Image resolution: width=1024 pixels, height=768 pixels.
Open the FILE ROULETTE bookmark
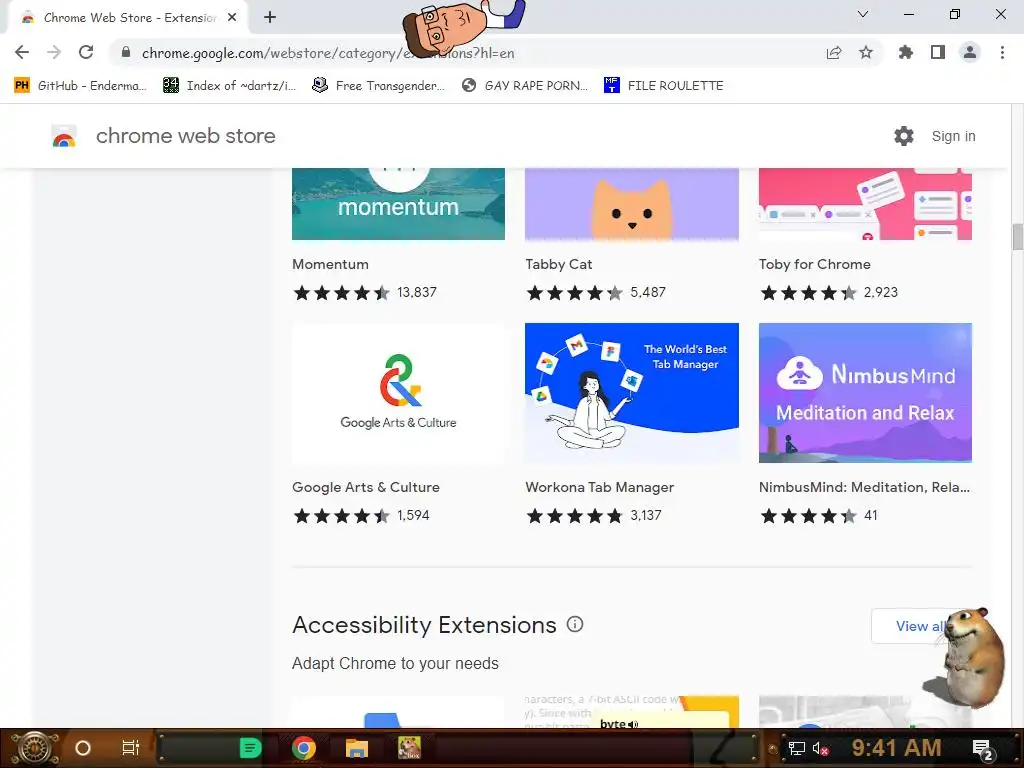tap(664, 86)
